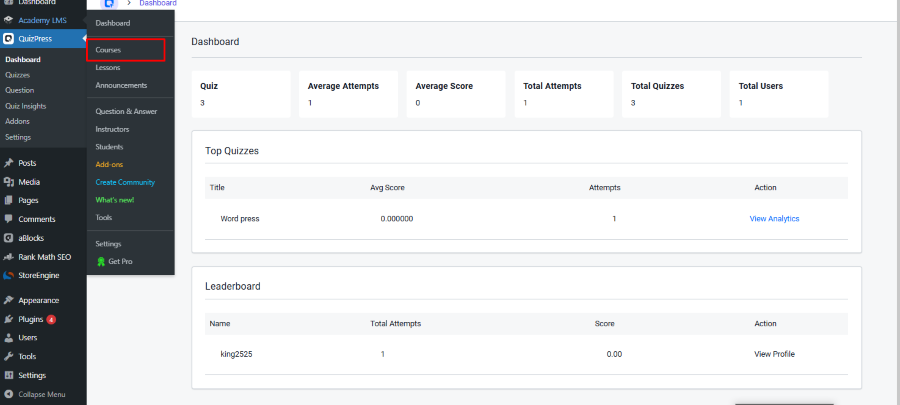The image size is (900, 405).
Task: Open Quiz Insights under QuizPress
Action: 25,105
